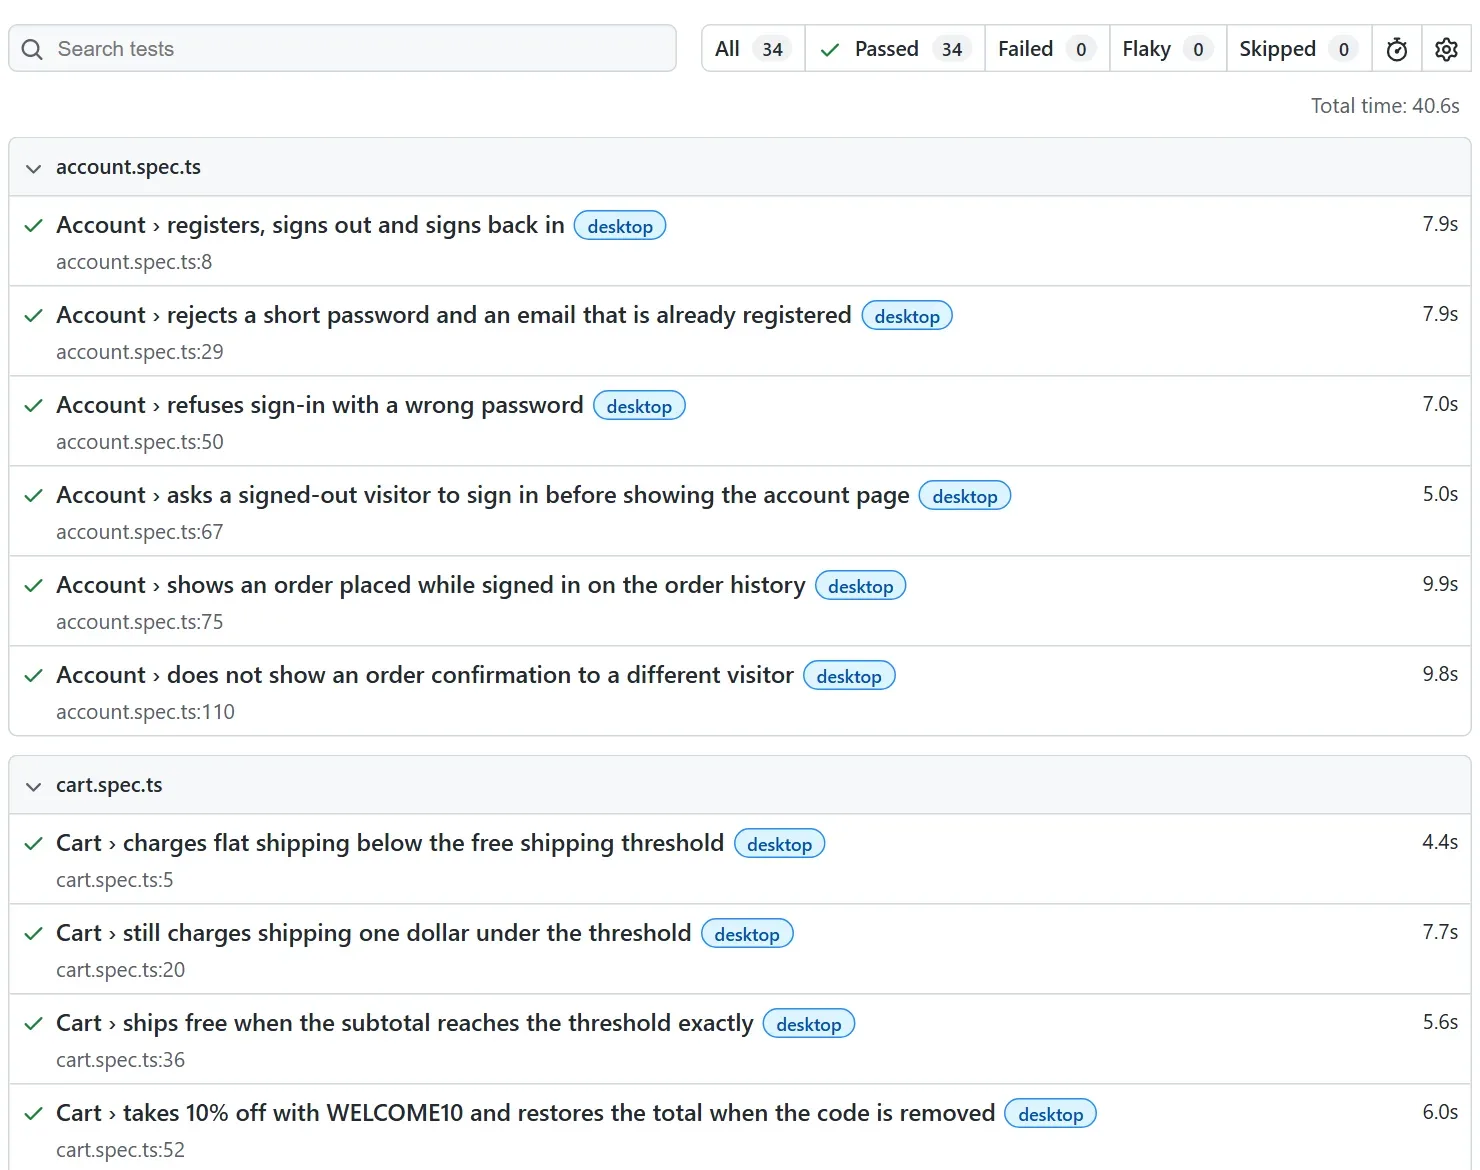Click the file location cart.spec.ts:36
The width and height of the screenshot is (1480, 1170).
[x=121, y=1060]
